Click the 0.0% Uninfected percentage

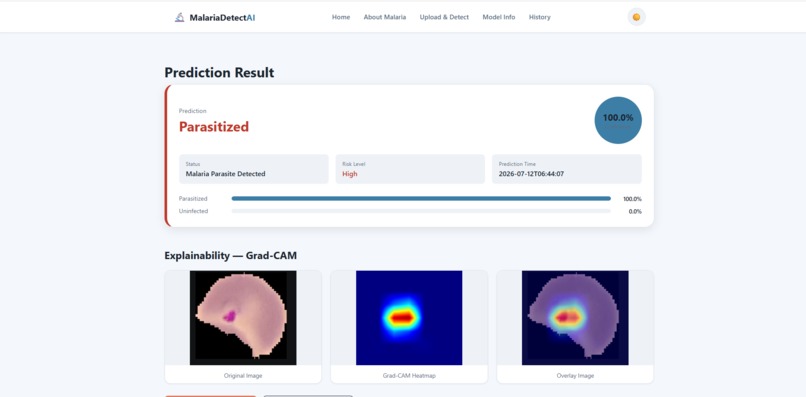pyautogui.click(x=635, y=211)
